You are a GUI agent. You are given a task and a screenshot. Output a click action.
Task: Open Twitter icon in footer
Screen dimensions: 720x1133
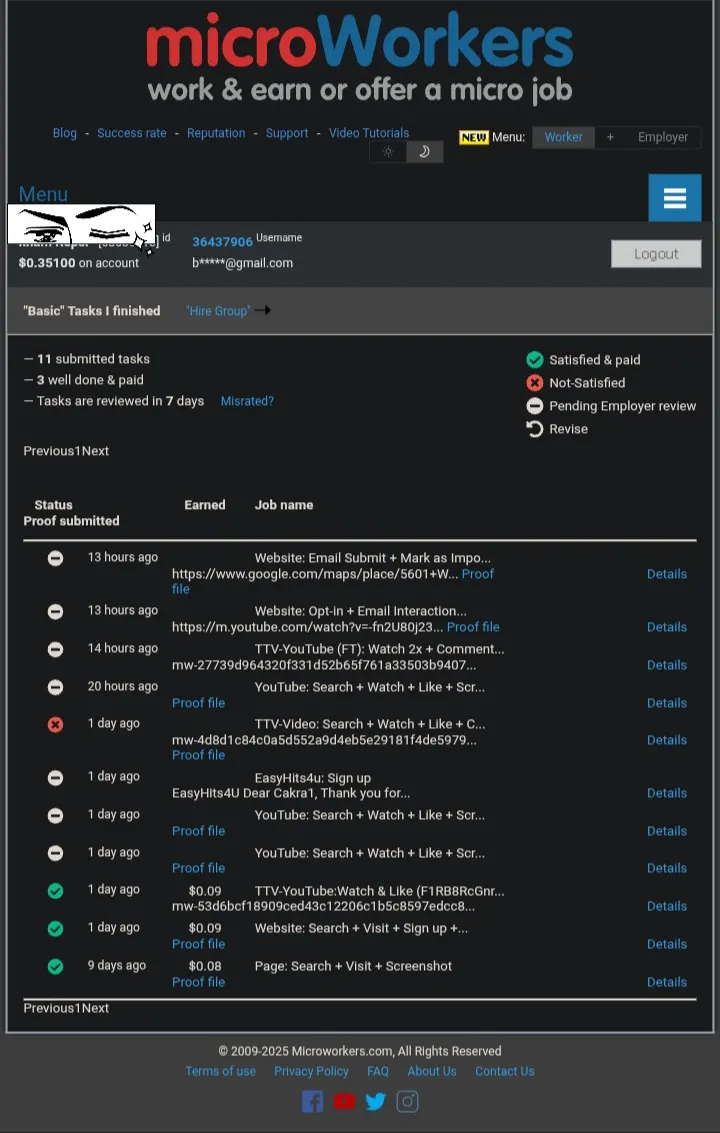pos(375,1101)
